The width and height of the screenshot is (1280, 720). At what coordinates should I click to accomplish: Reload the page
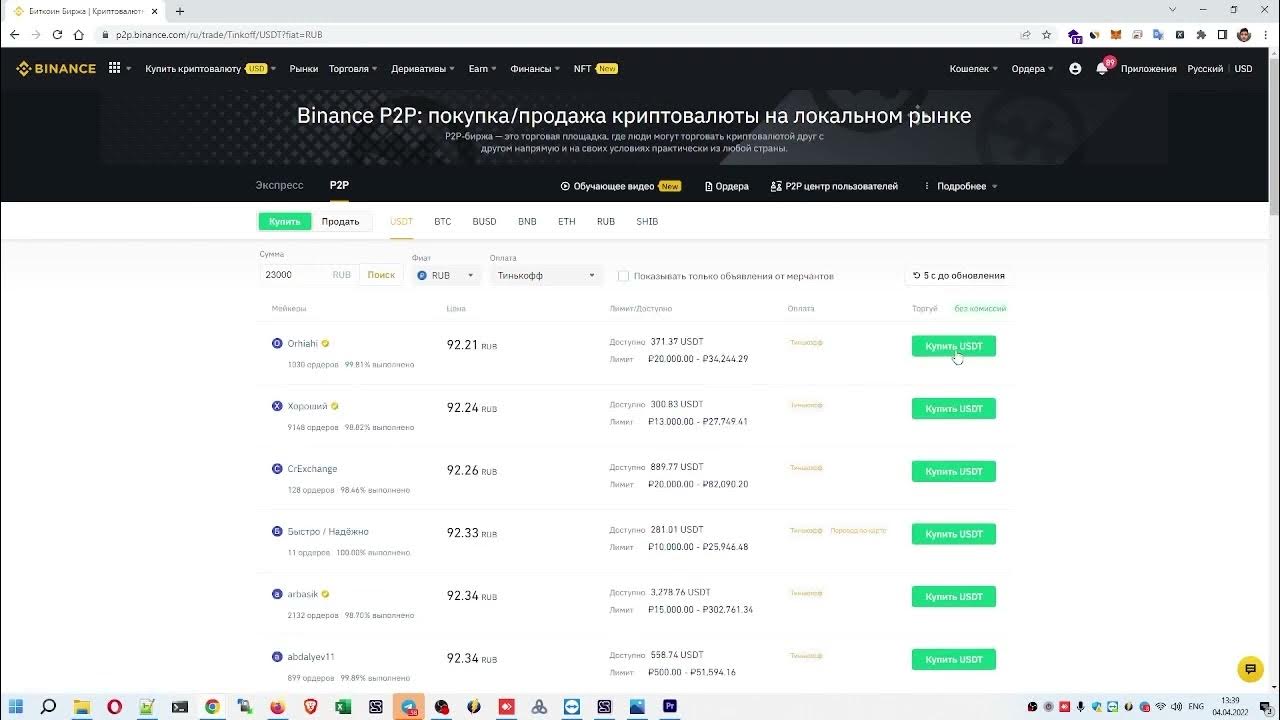pyautogui.click(x=57, y=34)
